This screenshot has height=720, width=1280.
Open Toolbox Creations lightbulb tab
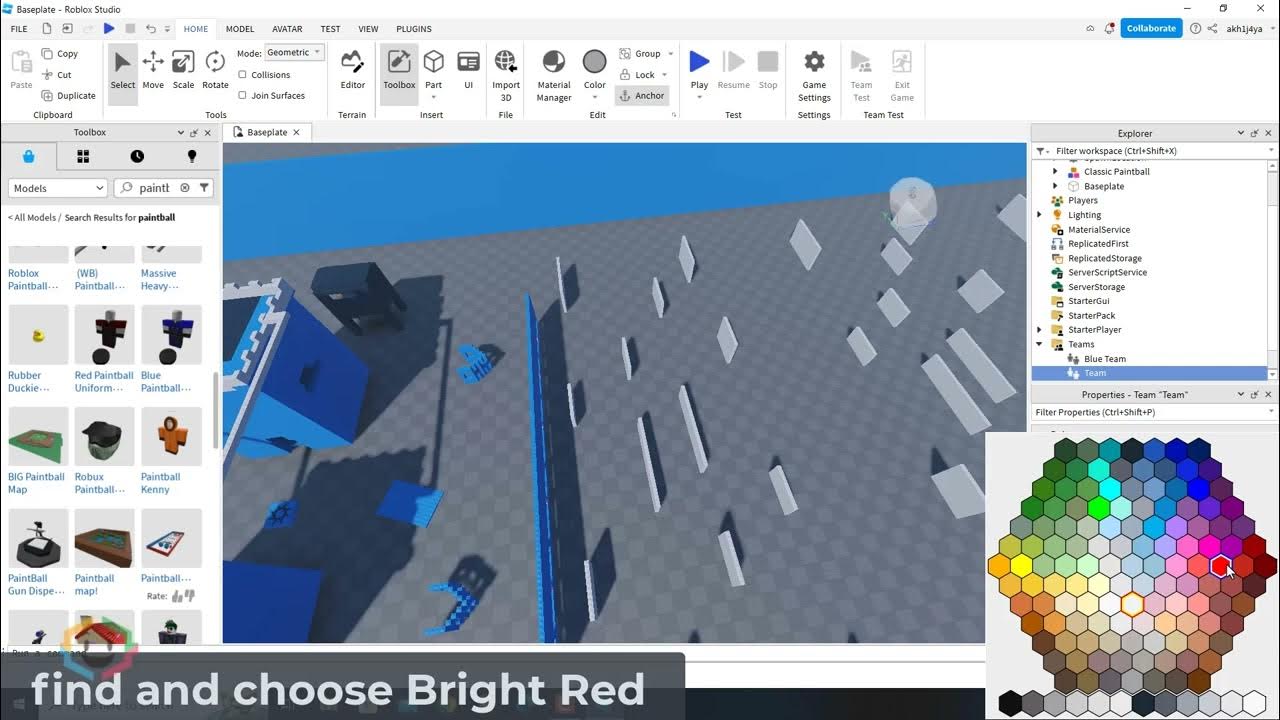(x=192, y=156)
